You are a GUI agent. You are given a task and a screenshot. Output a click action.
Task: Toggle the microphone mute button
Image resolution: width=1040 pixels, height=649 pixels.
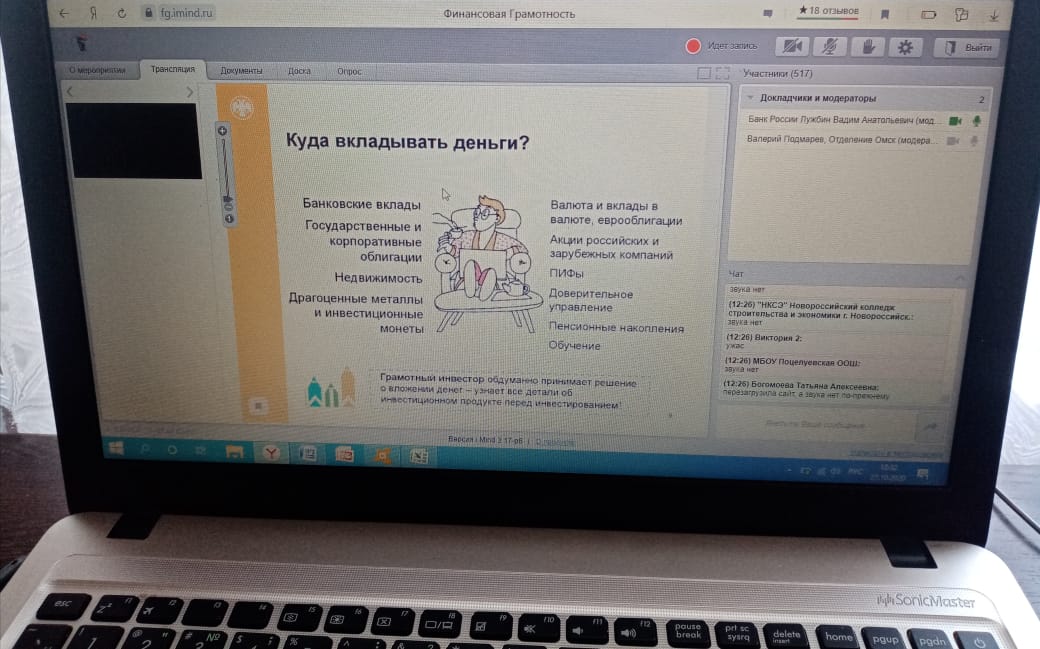(829, 46)
